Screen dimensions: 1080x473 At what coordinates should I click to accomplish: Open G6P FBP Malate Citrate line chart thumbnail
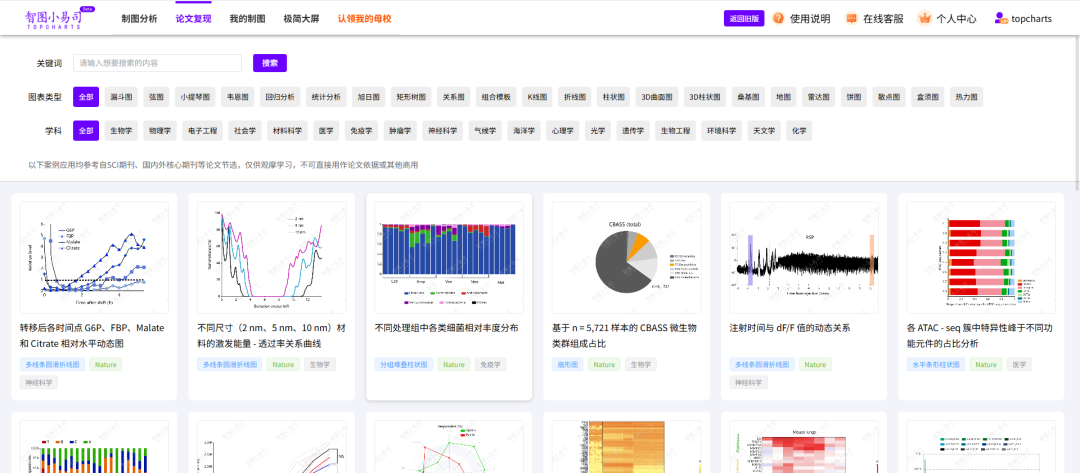pos(94,257)
